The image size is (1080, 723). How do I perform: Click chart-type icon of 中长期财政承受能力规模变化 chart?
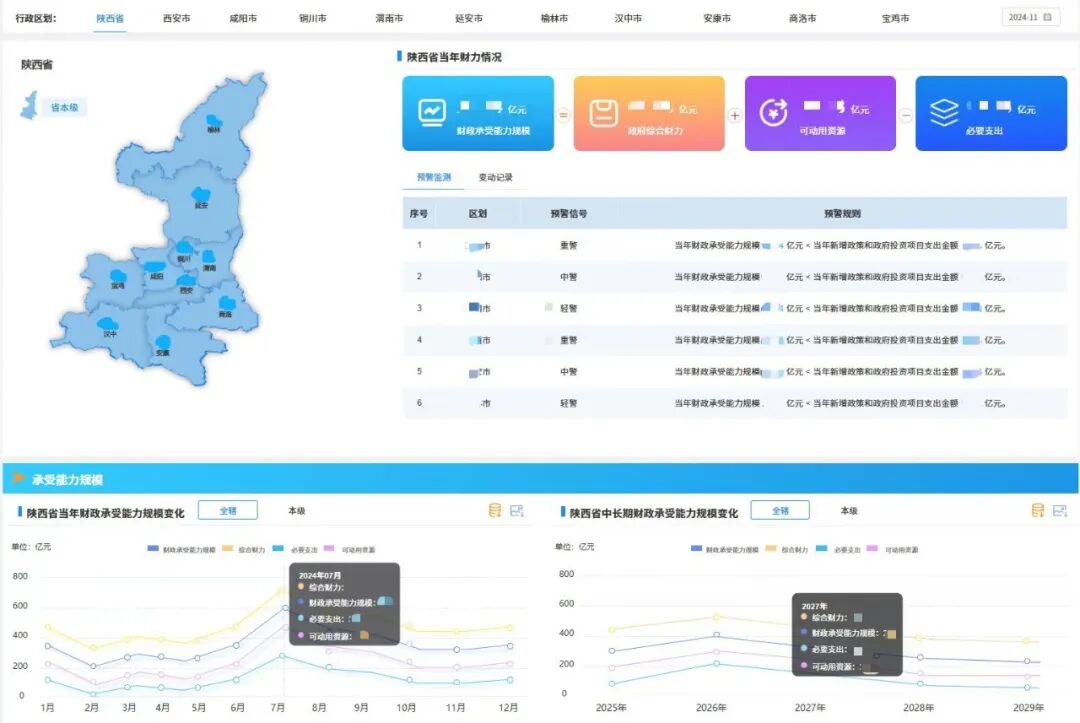tap(1060, 510)
